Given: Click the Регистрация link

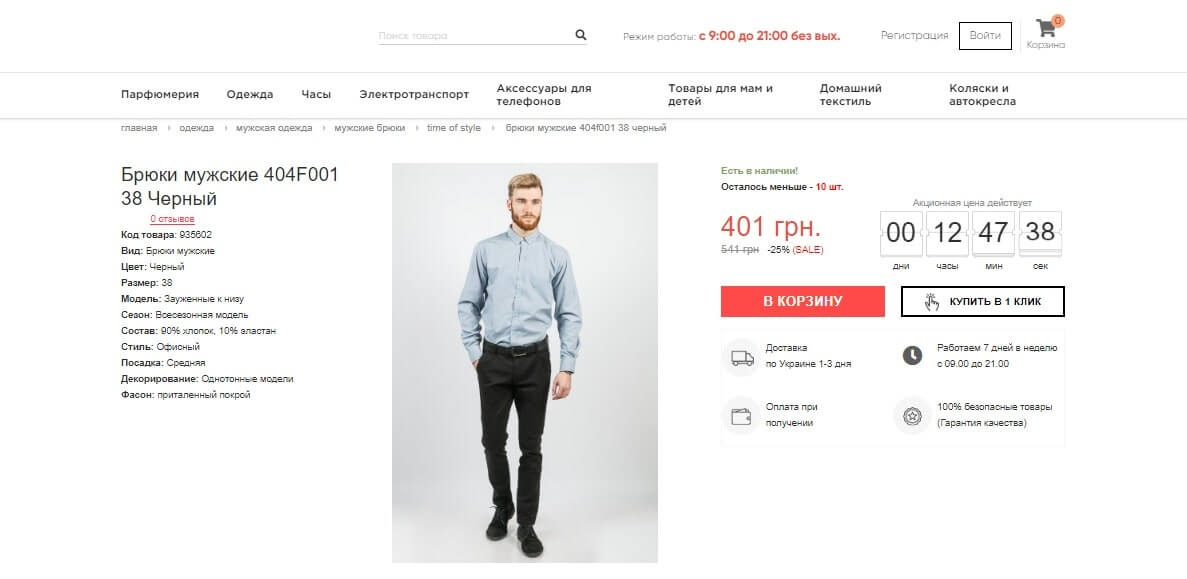Looking at the screenshot, I should point(914,36).
